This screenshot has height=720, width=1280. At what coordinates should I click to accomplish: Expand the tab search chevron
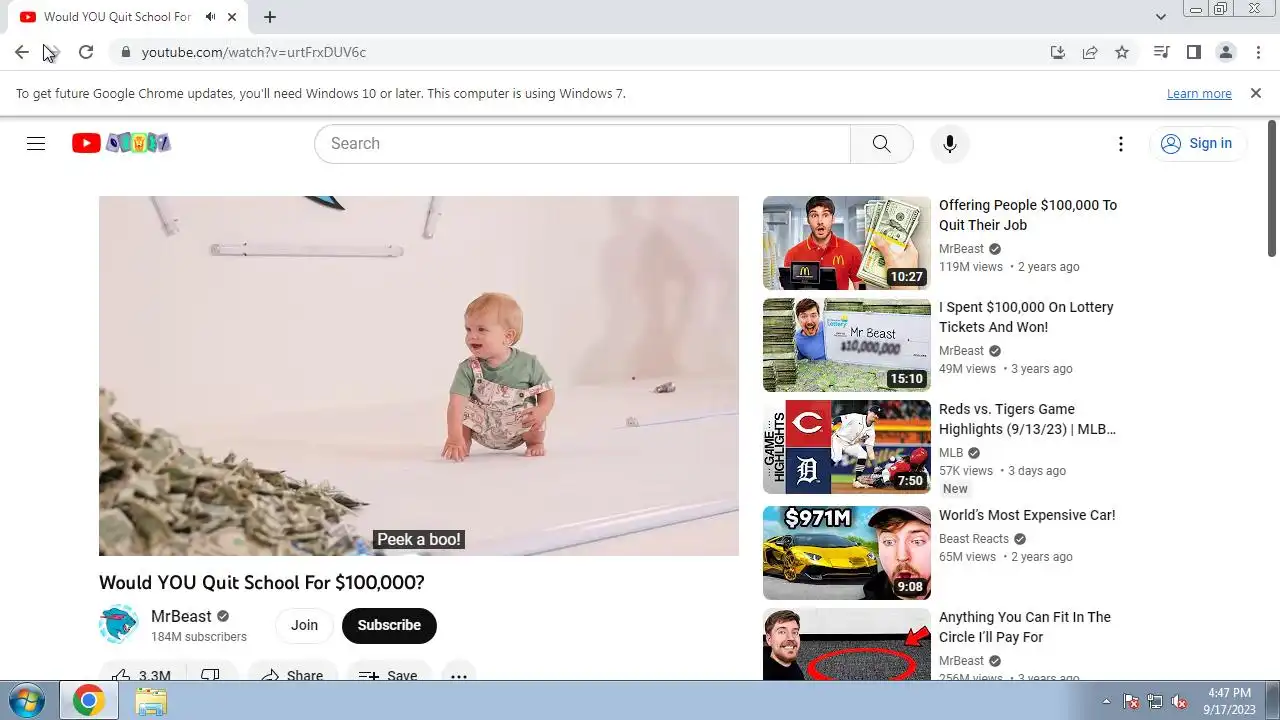click(x=1160, y=17)
